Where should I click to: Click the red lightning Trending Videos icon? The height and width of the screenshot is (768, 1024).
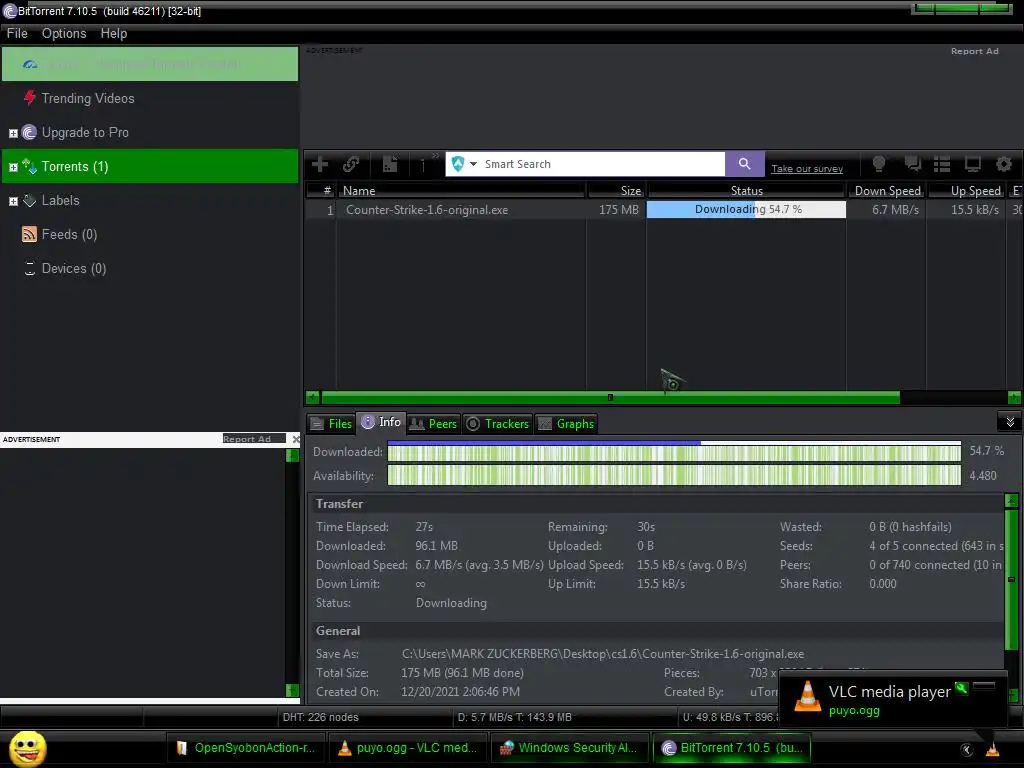29,98
